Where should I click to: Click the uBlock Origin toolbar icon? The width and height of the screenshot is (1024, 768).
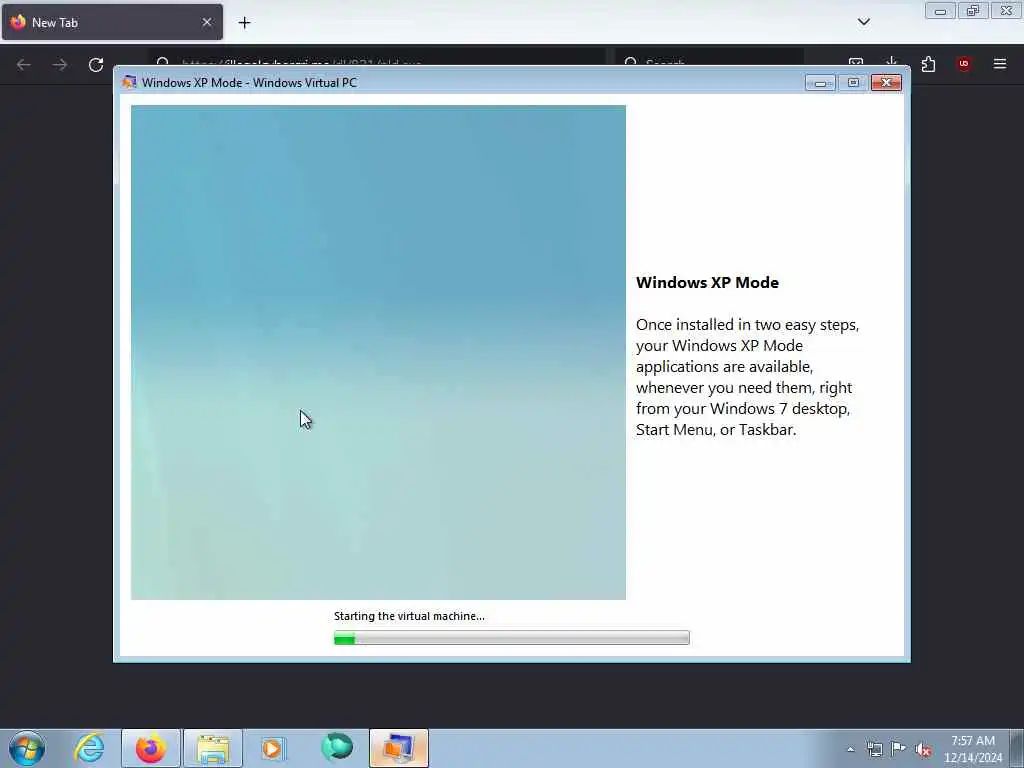click(964, 64)
